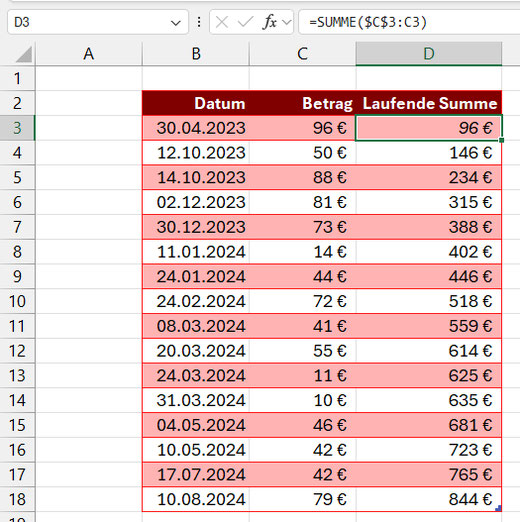Select the cell with date 14.10.2023
Screen dimensions: 520x522
tap(196, 177)
